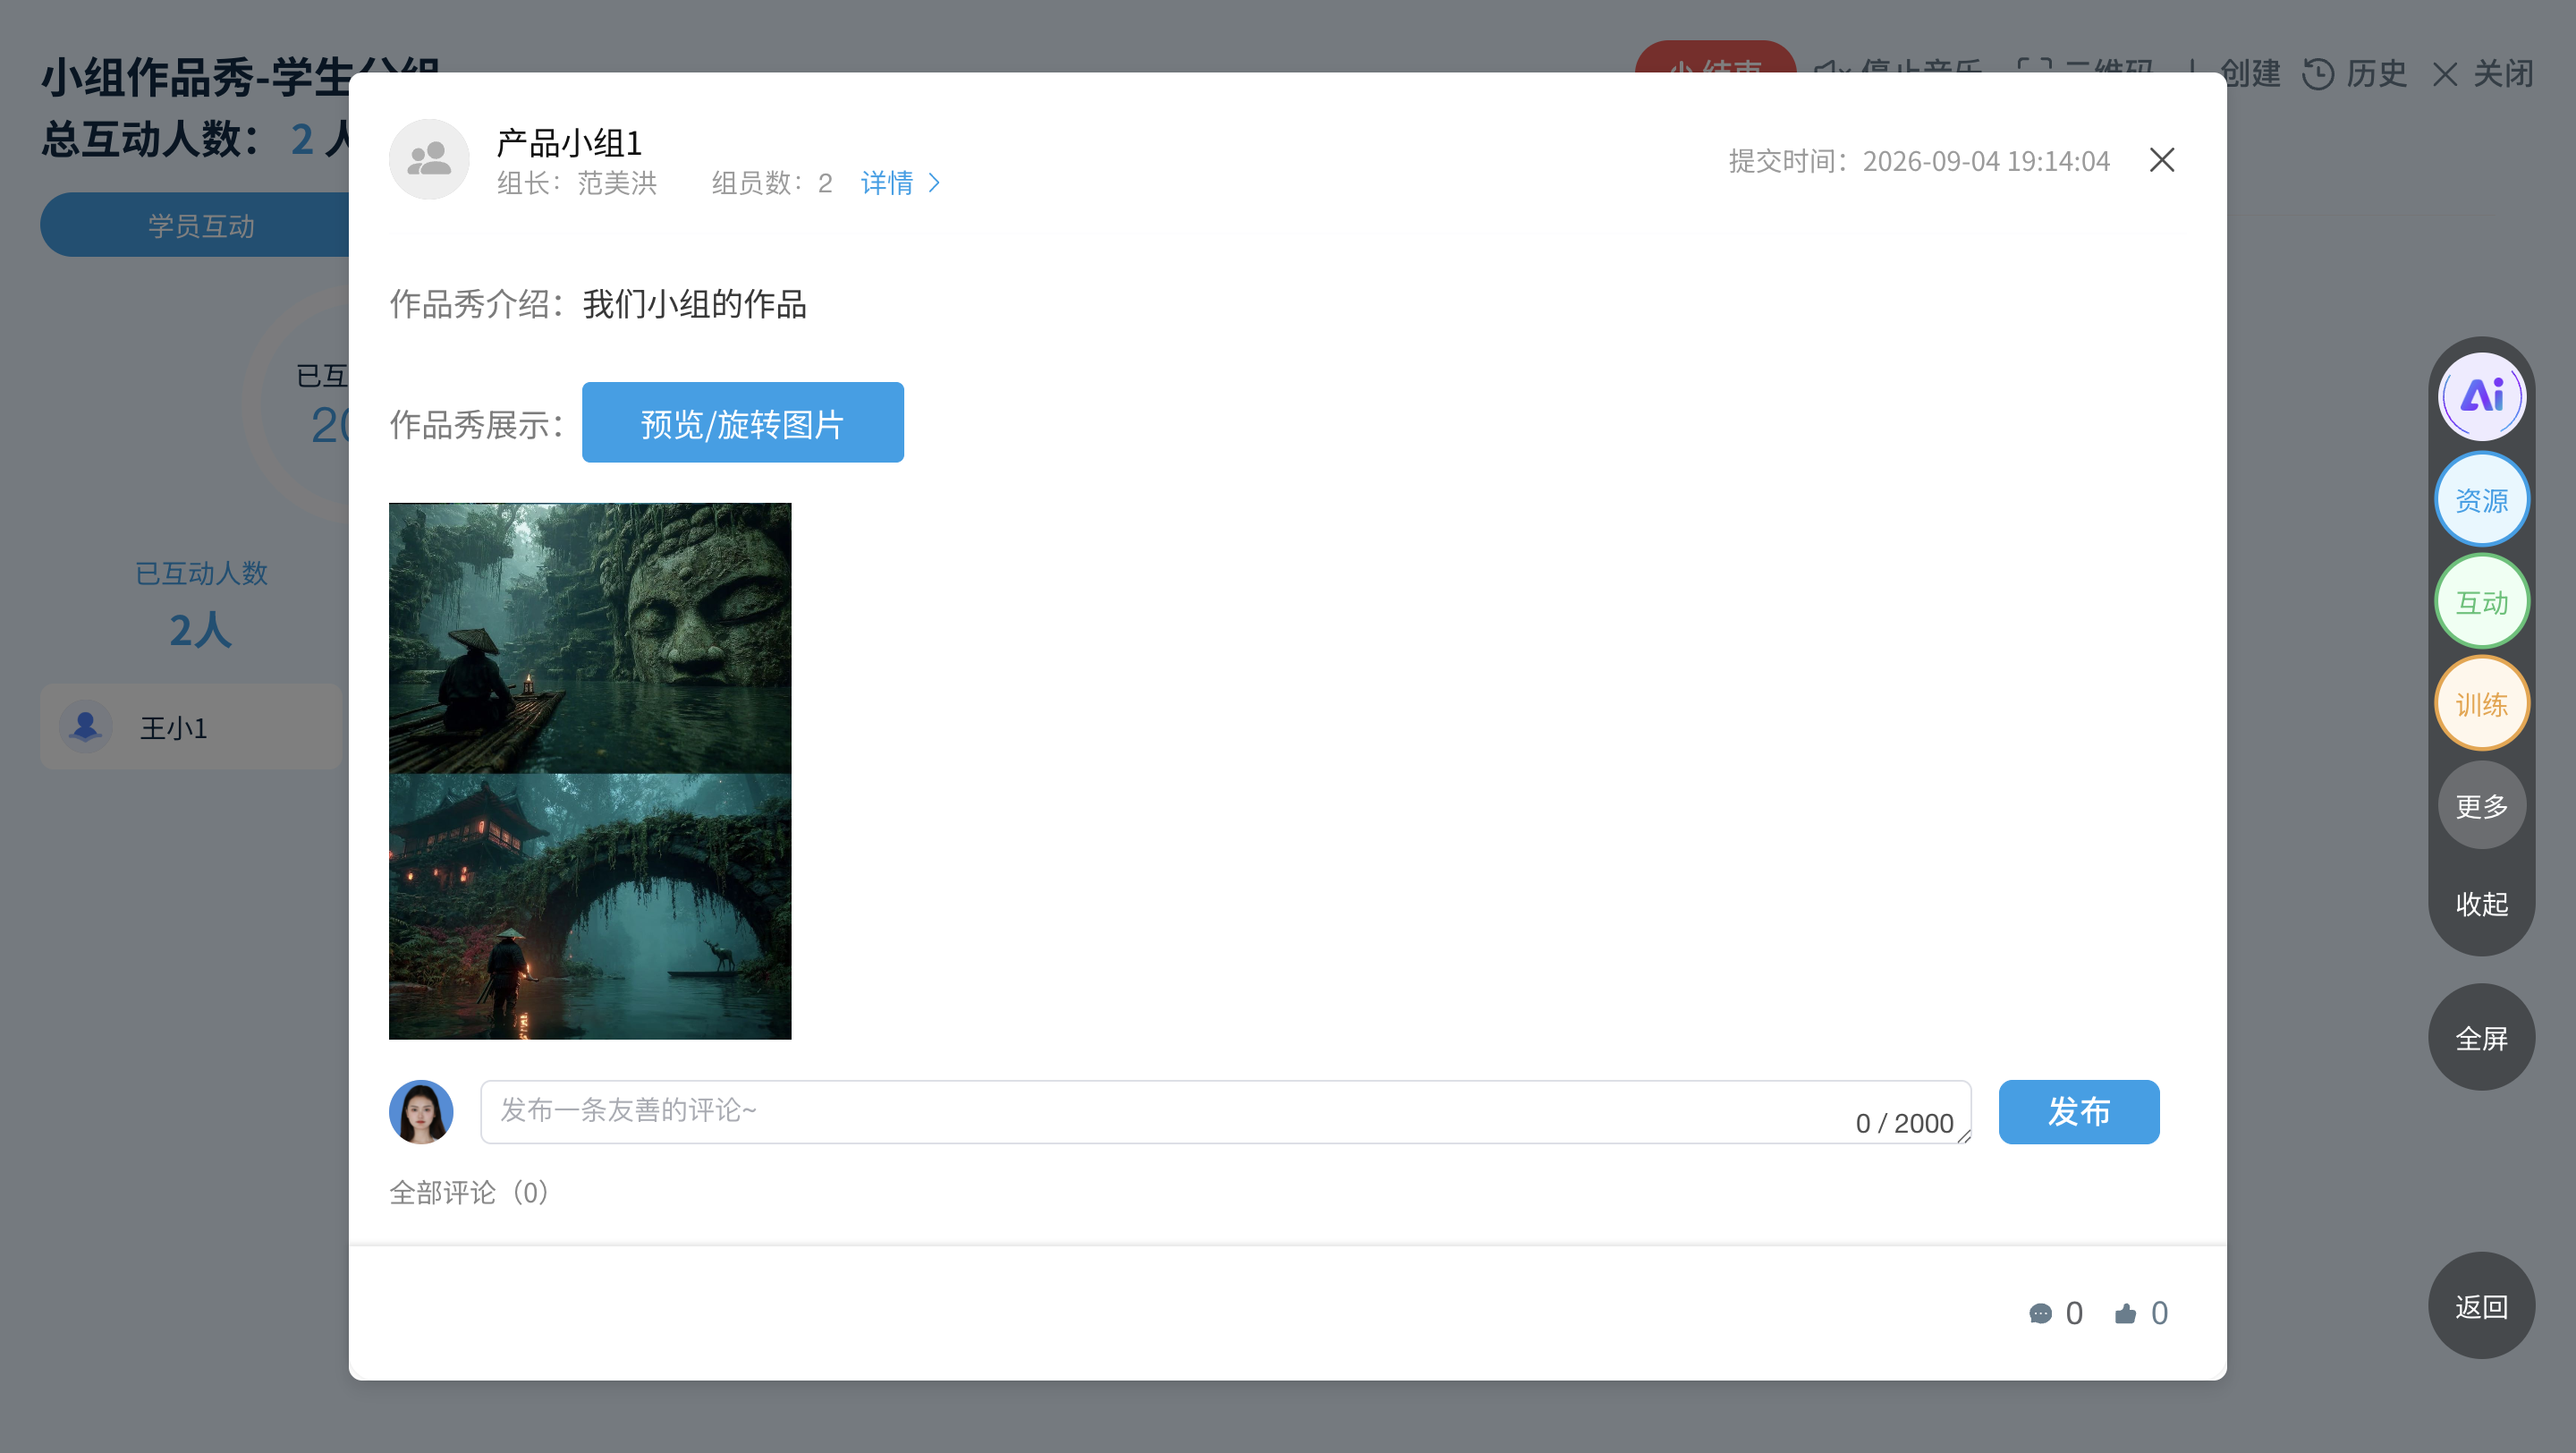The width and height of the screenshot is (2576, 1453).
Task: Close the 产品小组1 dialog with X
Action: coord(2161,160)
